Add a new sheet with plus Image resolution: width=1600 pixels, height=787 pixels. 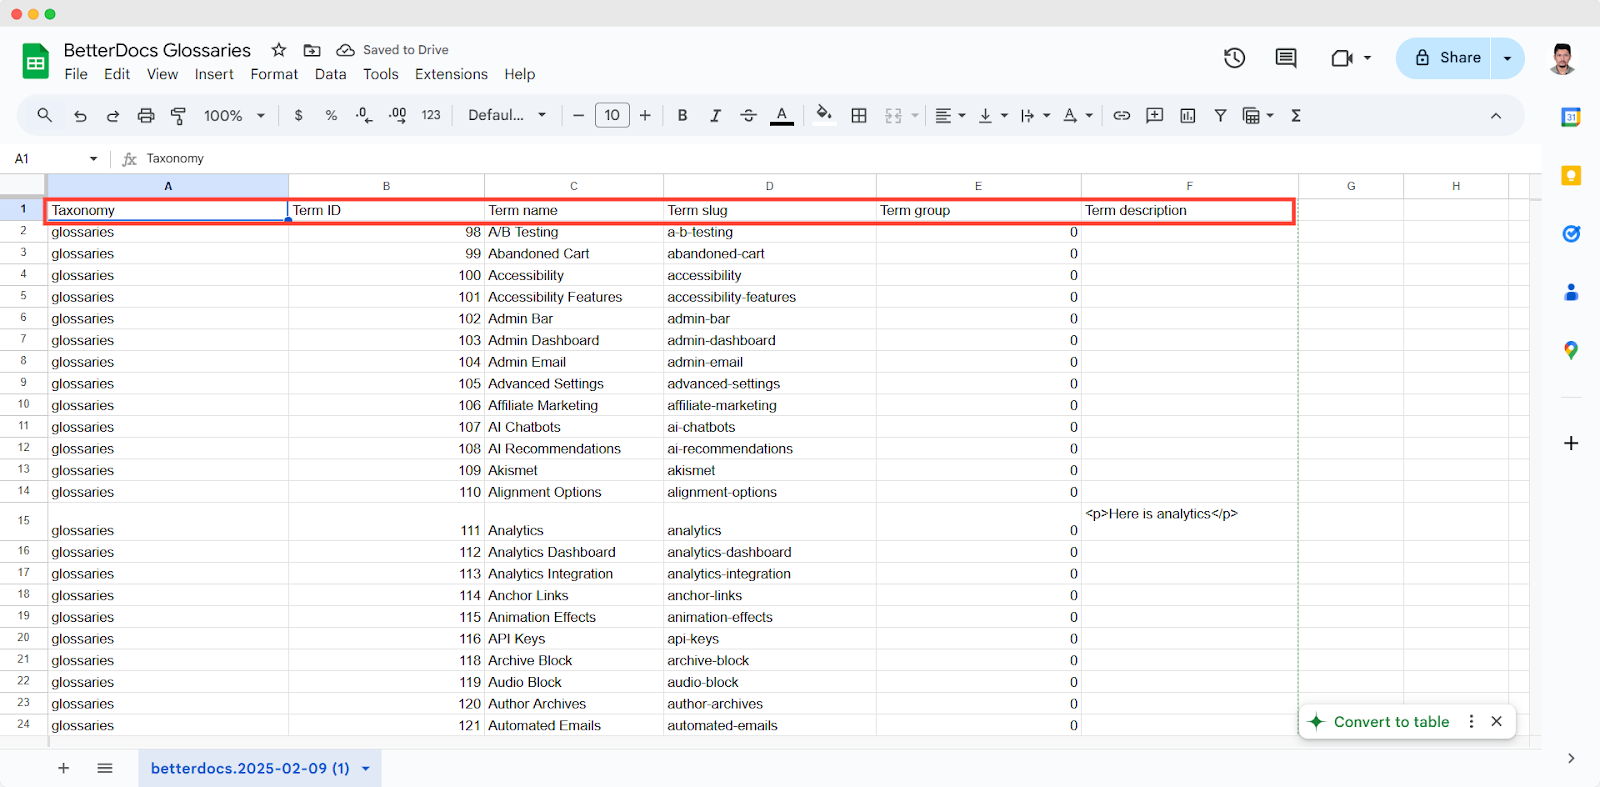click(x=63, y=768)
